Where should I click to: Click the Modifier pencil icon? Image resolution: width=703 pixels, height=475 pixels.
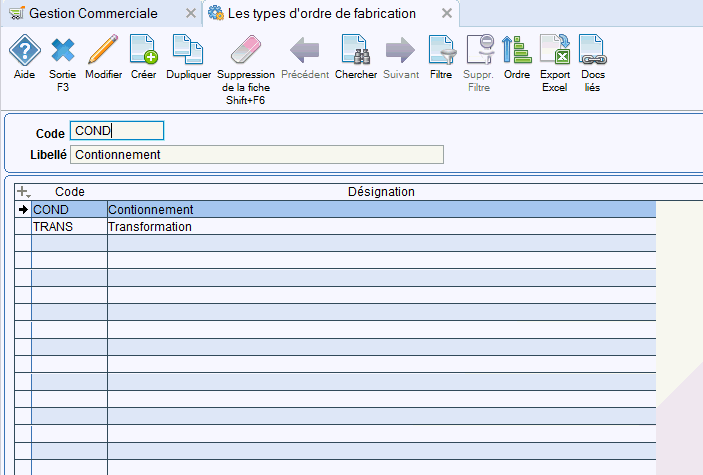tap(103, 51)
